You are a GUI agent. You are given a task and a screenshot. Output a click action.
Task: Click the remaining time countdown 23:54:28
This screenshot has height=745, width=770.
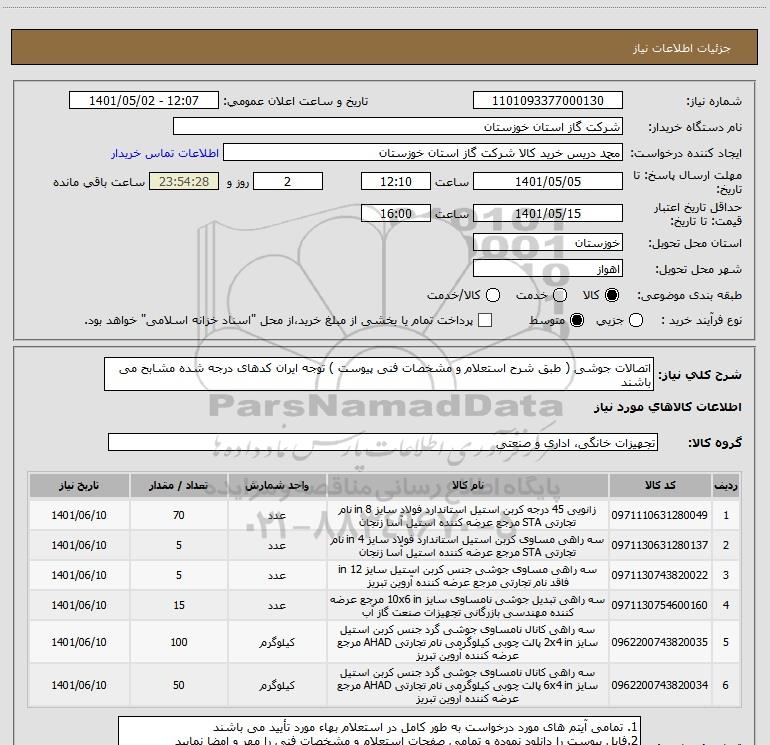coord(184,181)
